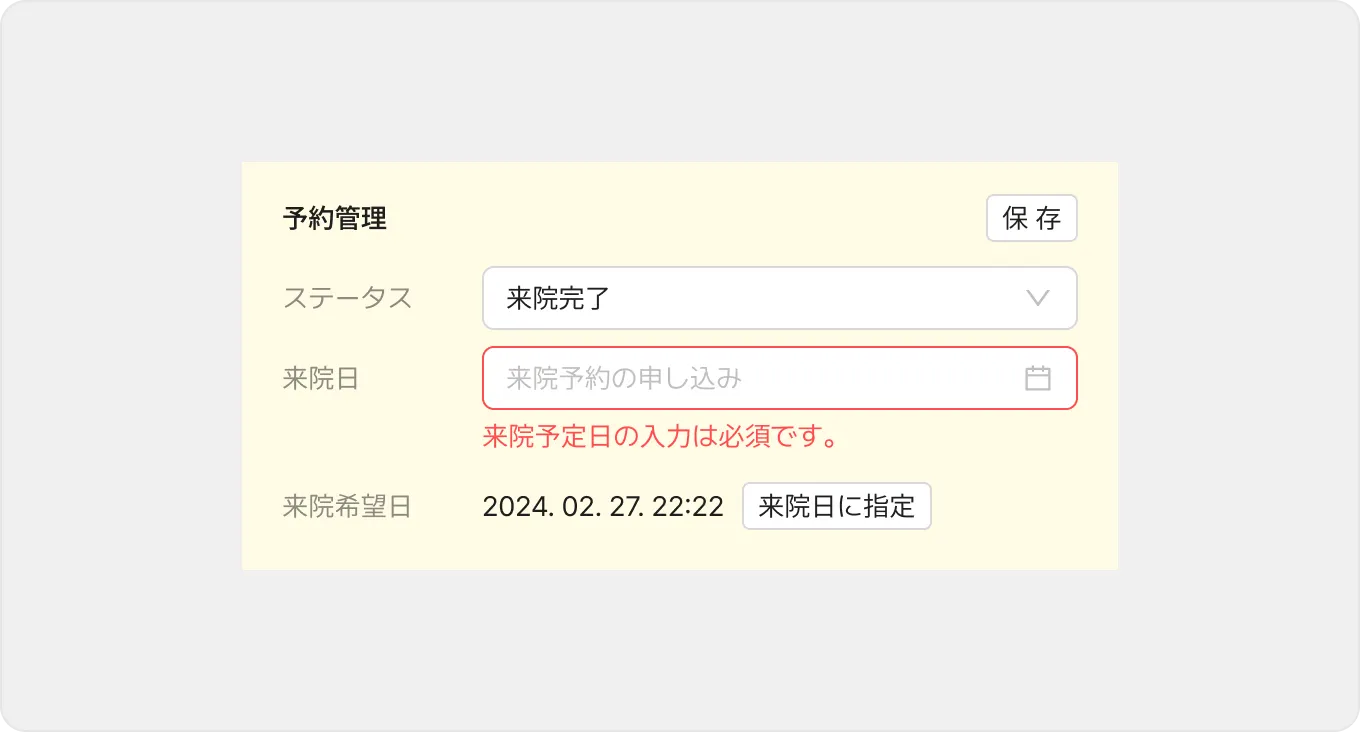Image resolution: width=1360 pixels, height=732 pixels.
Task: Click the 来院日 label
Action: [x=320, y=378]
